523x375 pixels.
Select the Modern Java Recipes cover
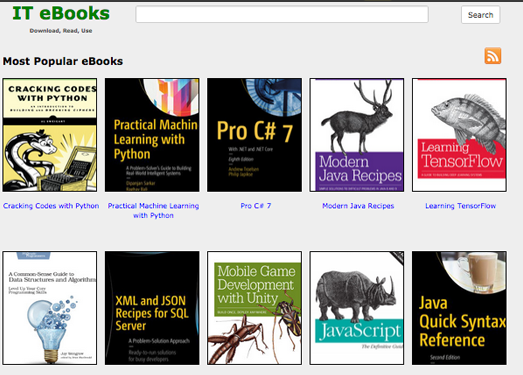click(x=357, y=135)
